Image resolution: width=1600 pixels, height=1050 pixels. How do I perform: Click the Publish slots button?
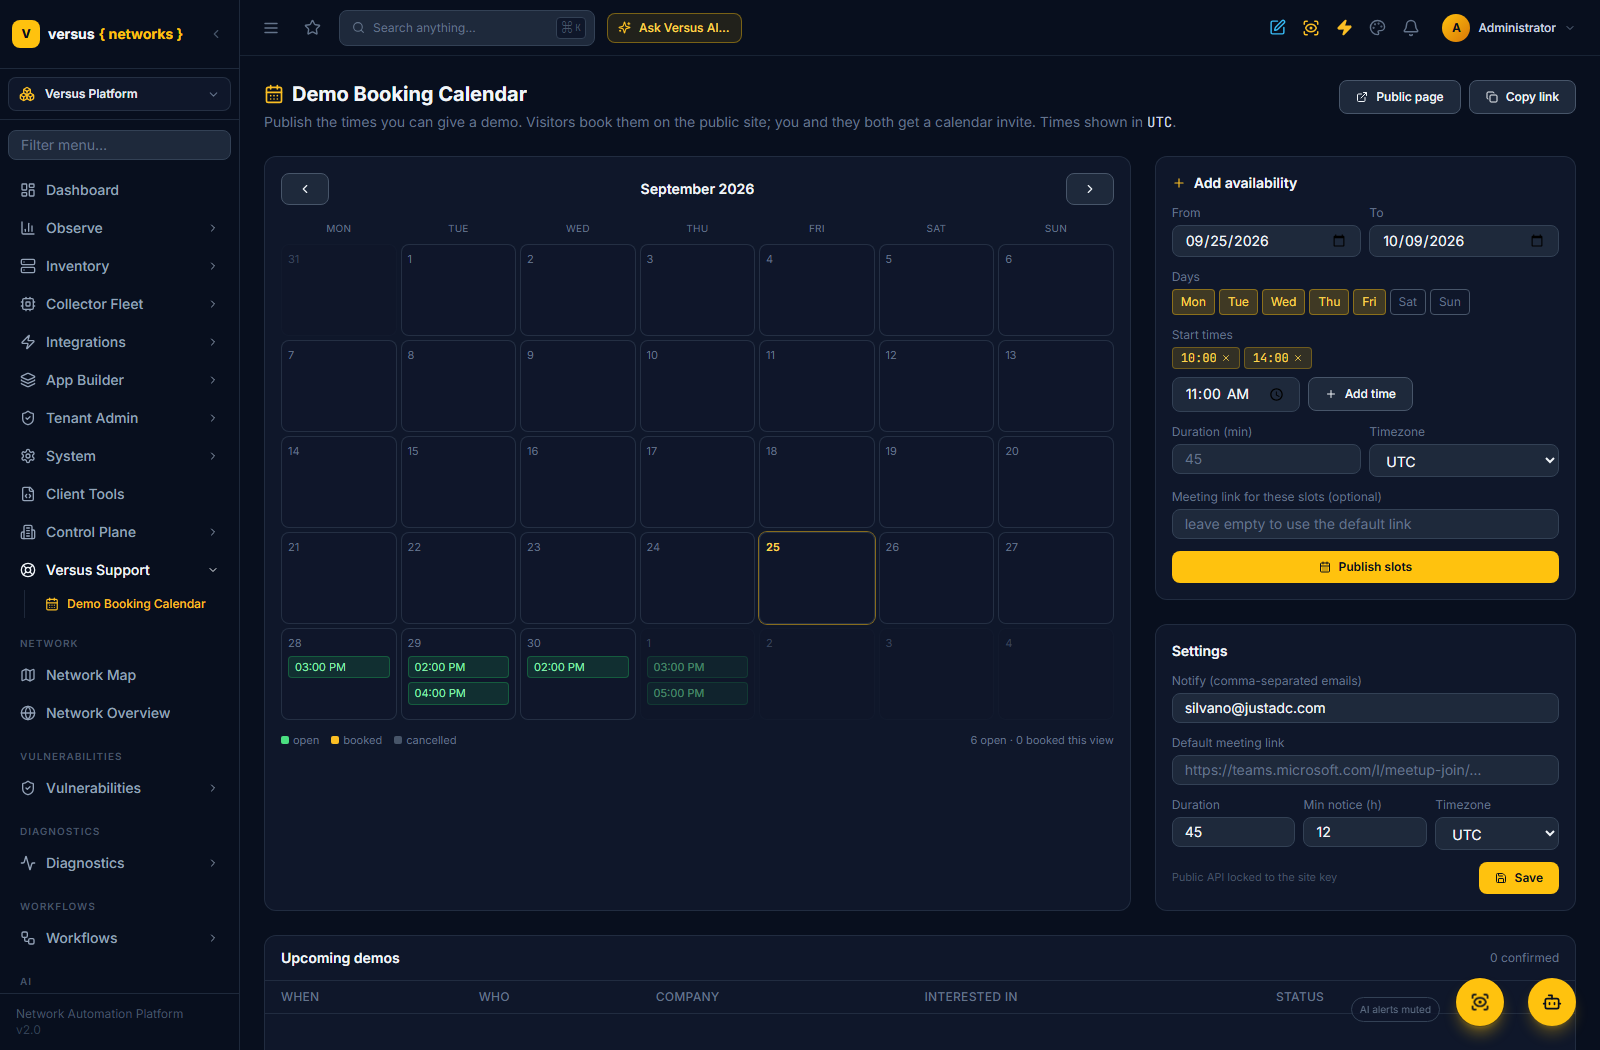[x=1365, y=567]
